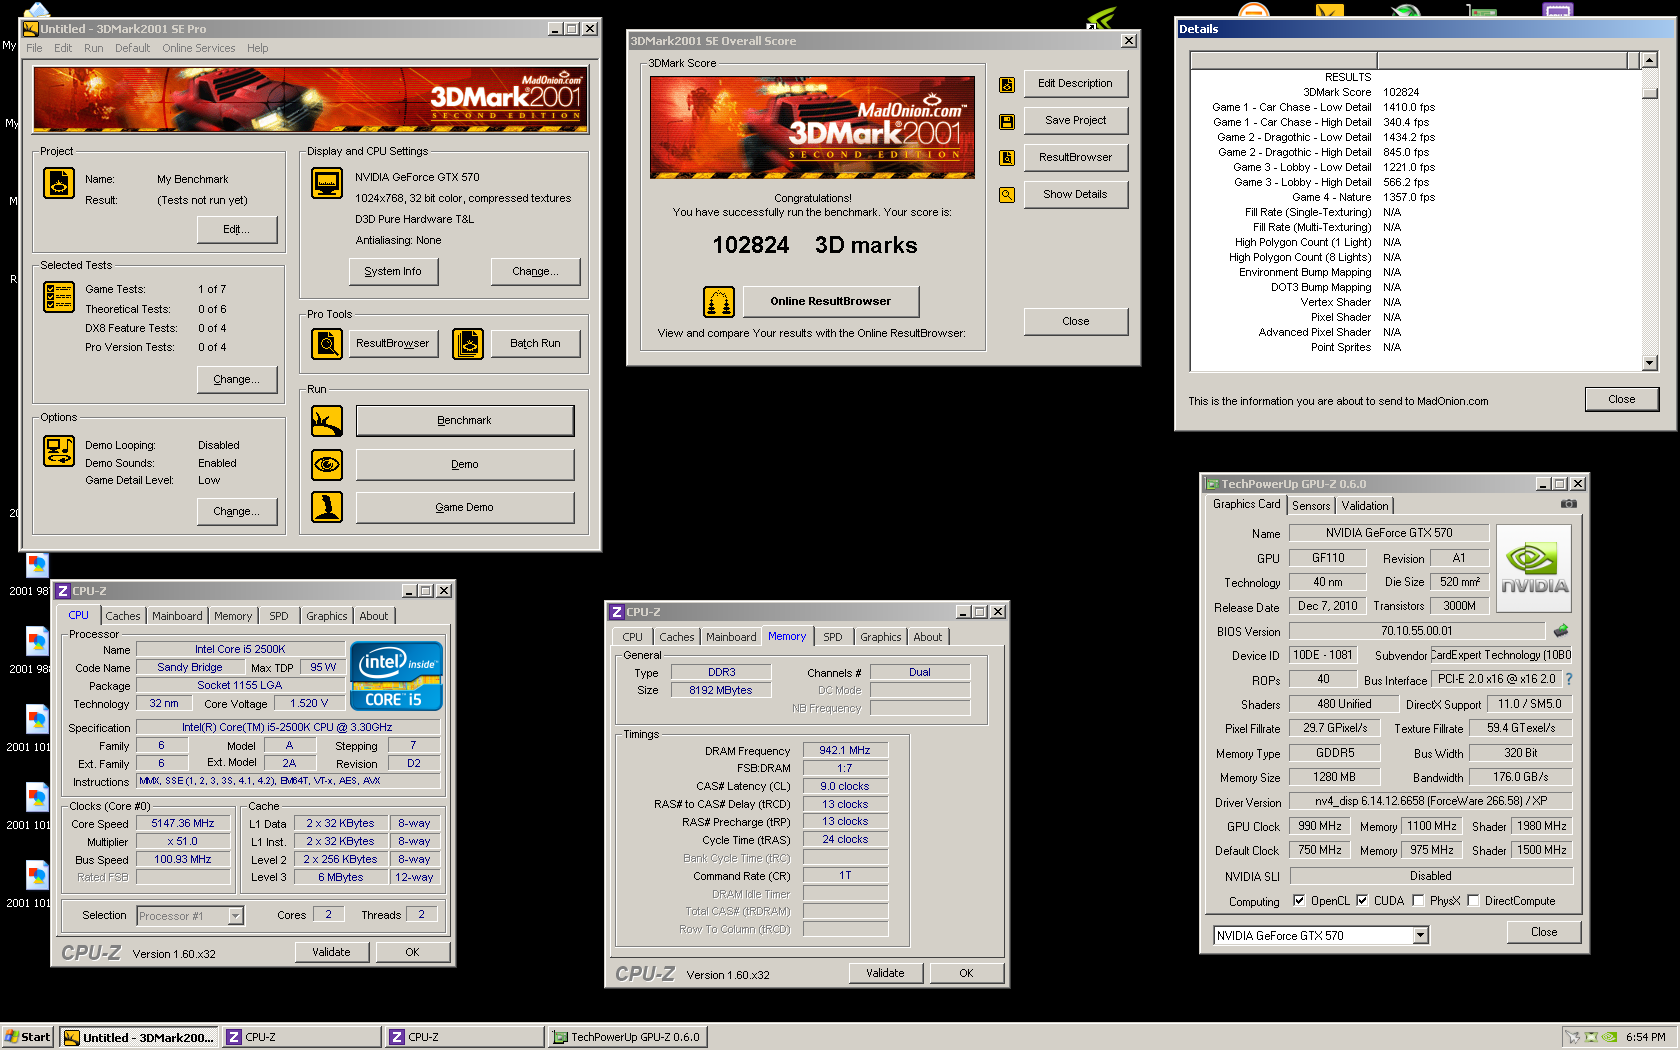Click the system clock showing 6:54 PM

pos(1646,1037)
